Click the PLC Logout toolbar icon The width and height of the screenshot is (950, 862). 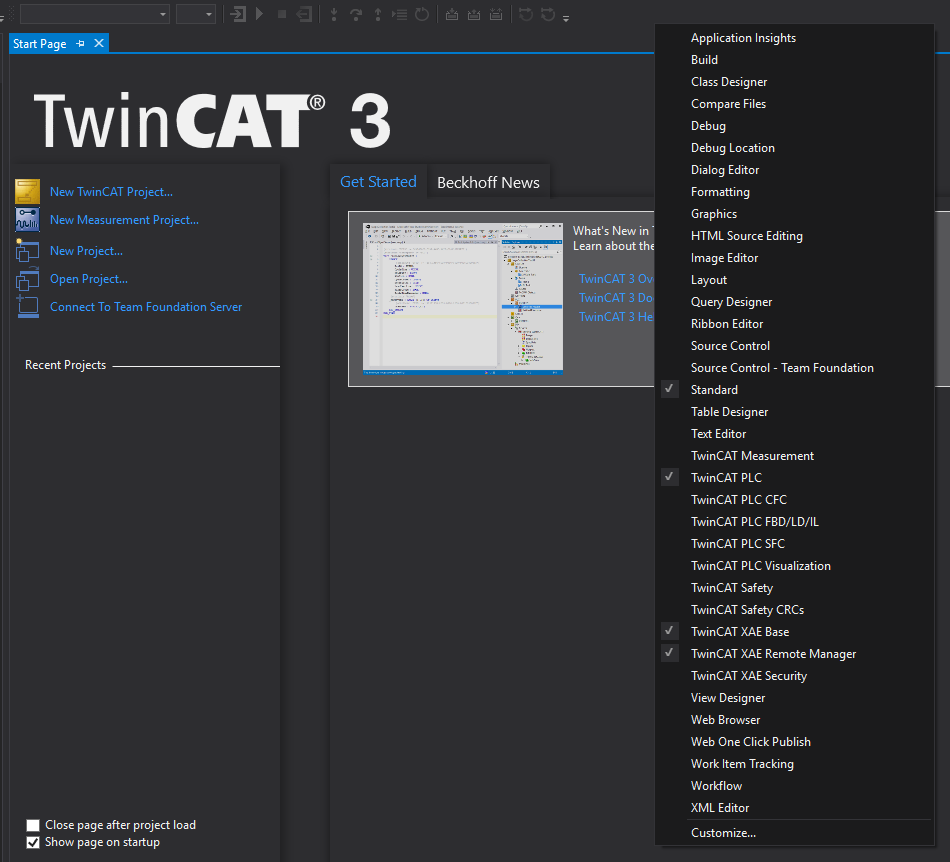[305, 14]
